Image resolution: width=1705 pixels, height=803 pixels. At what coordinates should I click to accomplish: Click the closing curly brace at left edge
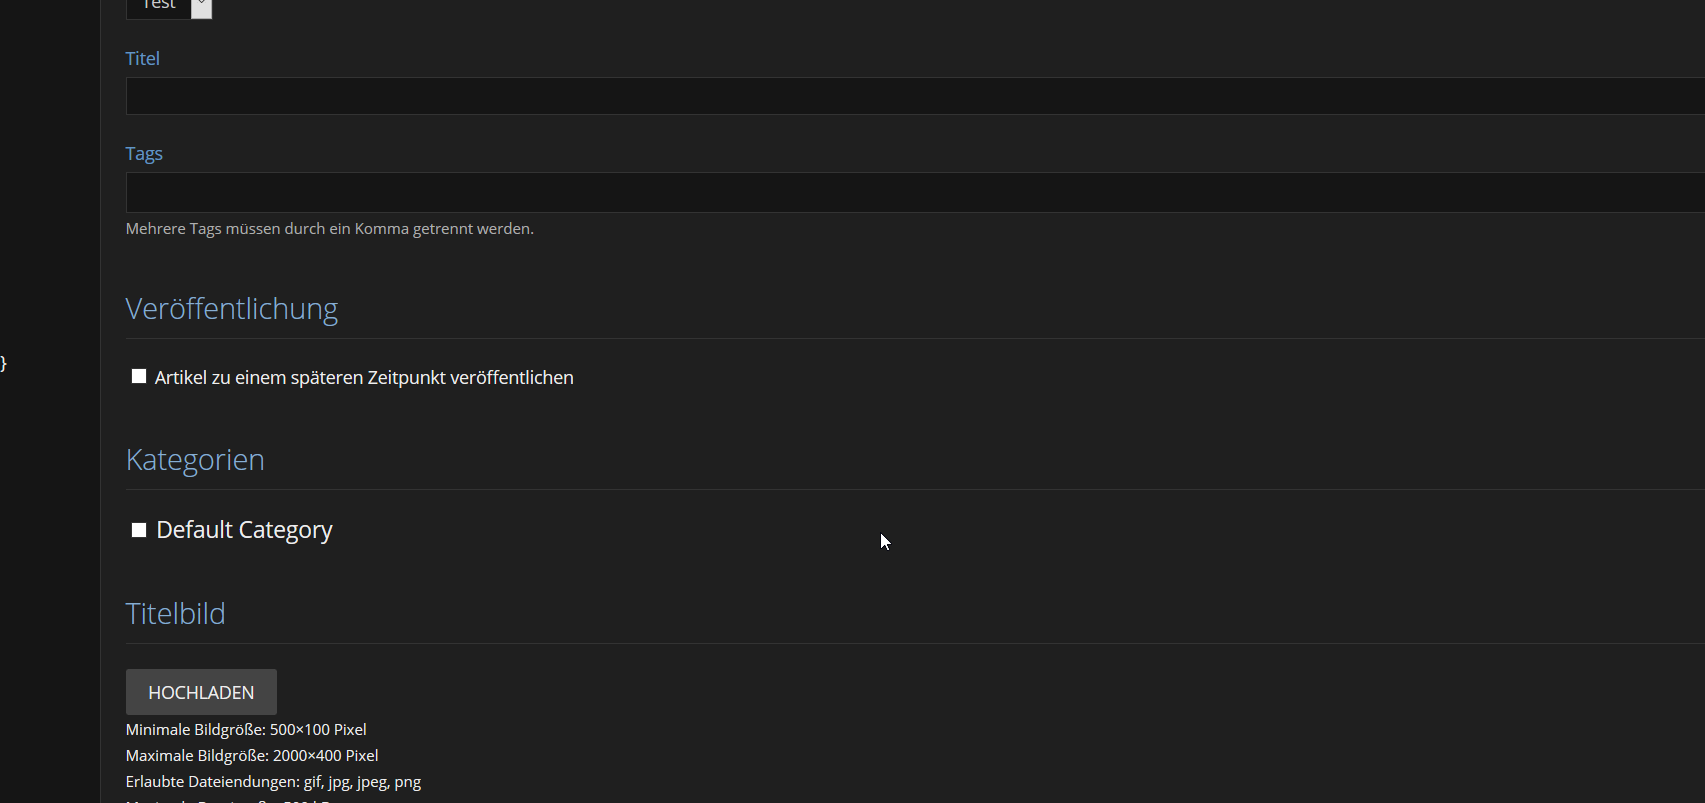pyautogui.click(x=4, y=363)
